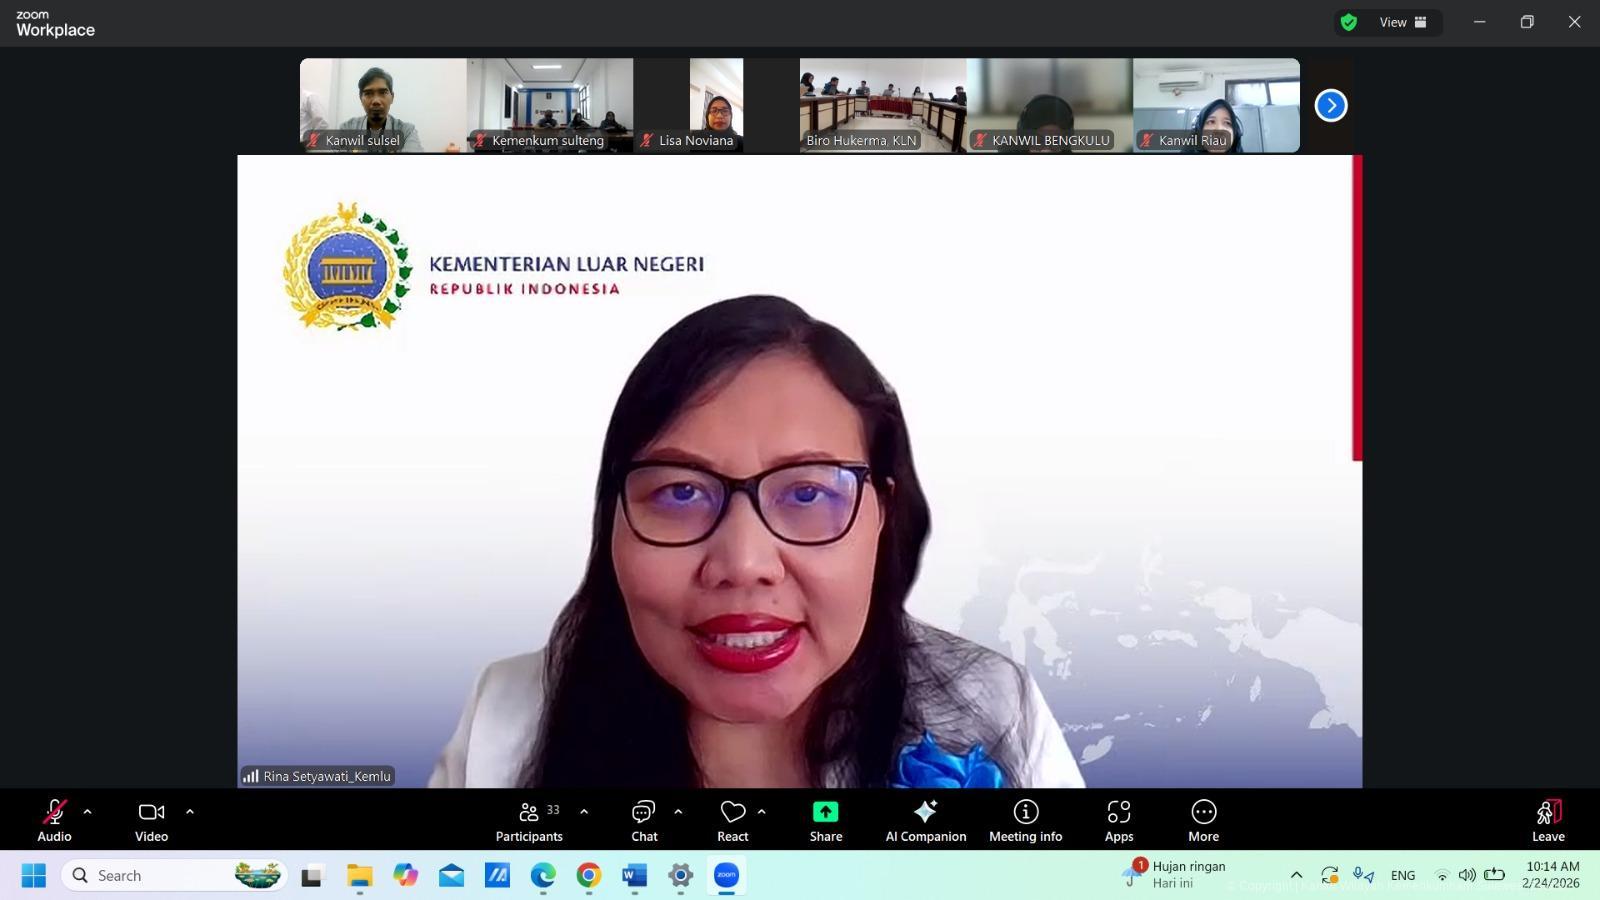The image size is (1600, 900).
Task: Select the Kanwil sulsel video thumbnail
Action: click(x=383, y=105)
